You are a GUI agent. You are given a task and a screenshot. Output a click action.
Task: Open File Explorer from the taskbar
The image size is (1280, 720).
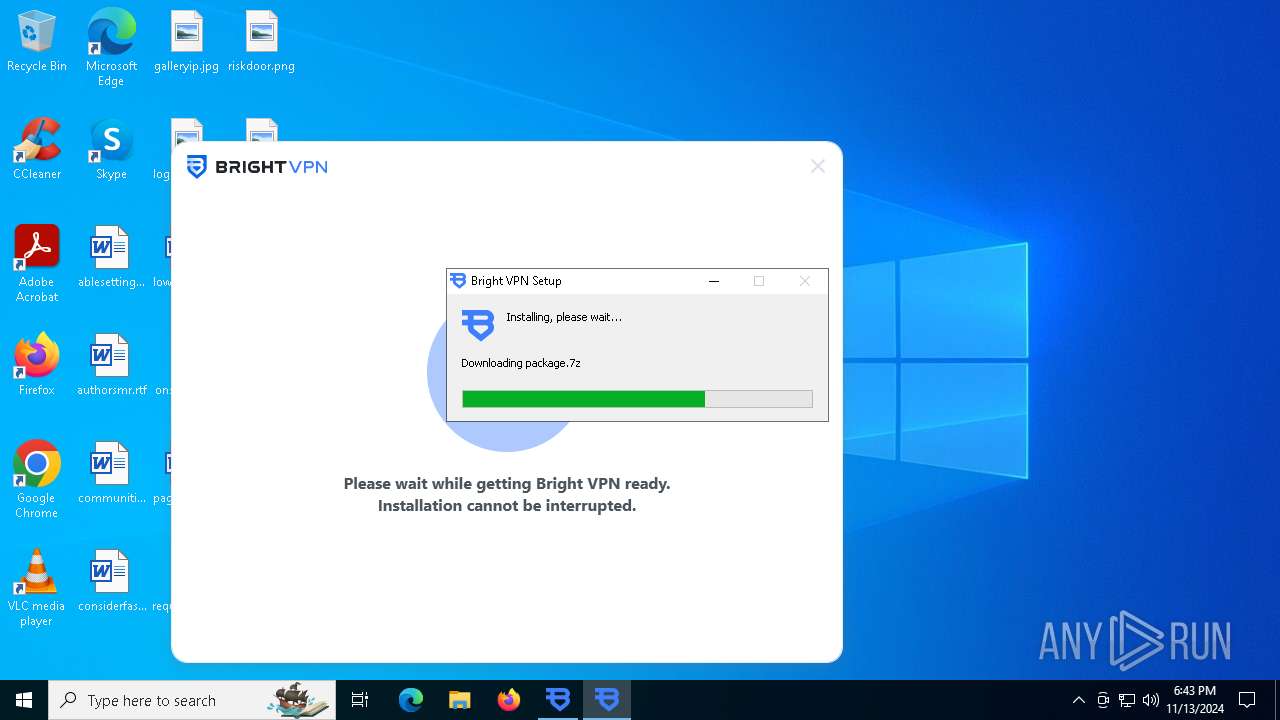pyautogui.click(x=459, y=700)
